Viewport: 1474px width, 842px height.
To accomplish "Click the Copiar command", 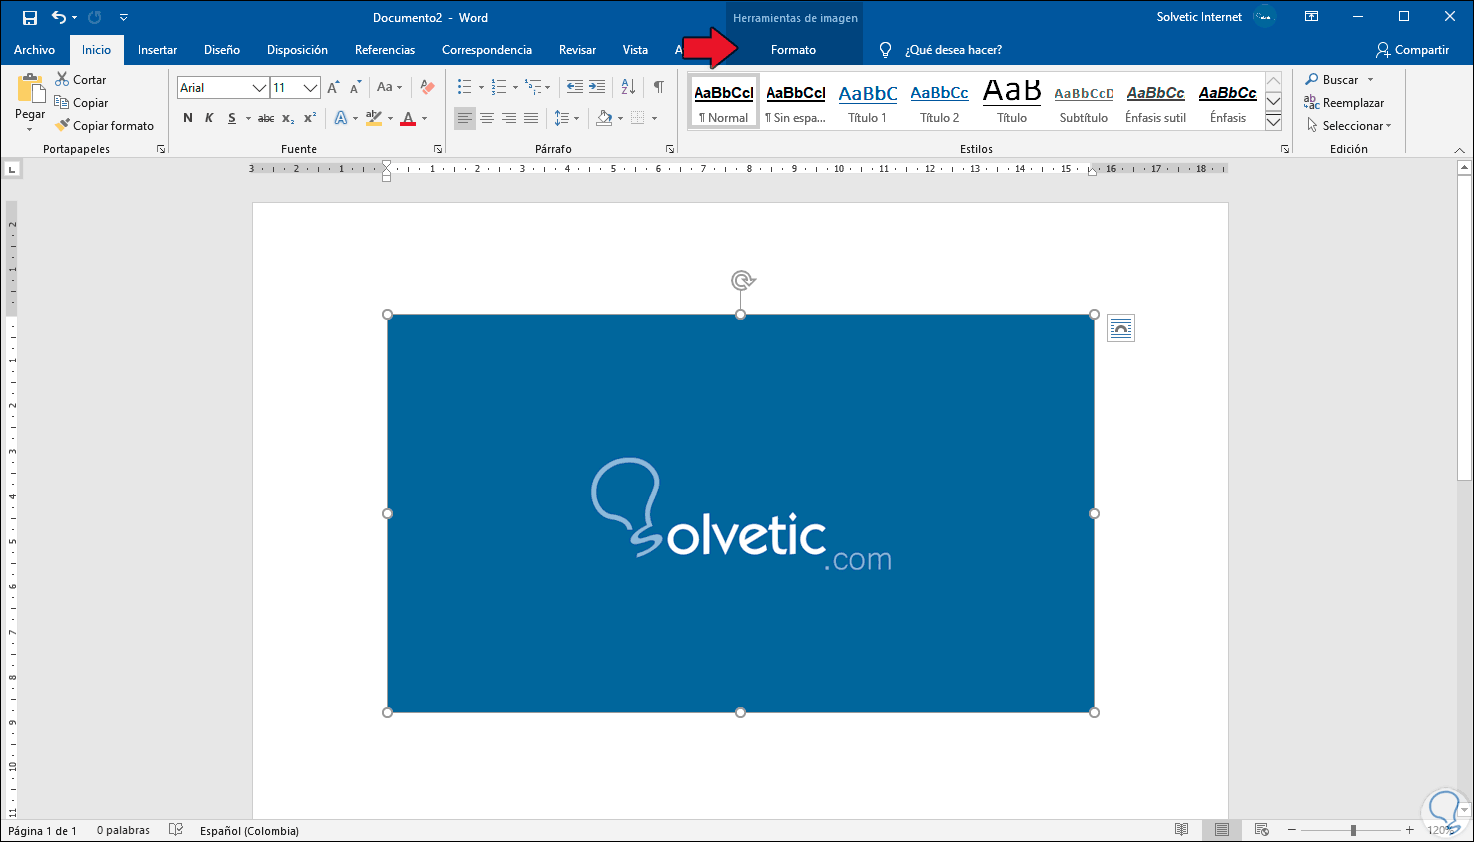I will [x=81, y=103].
